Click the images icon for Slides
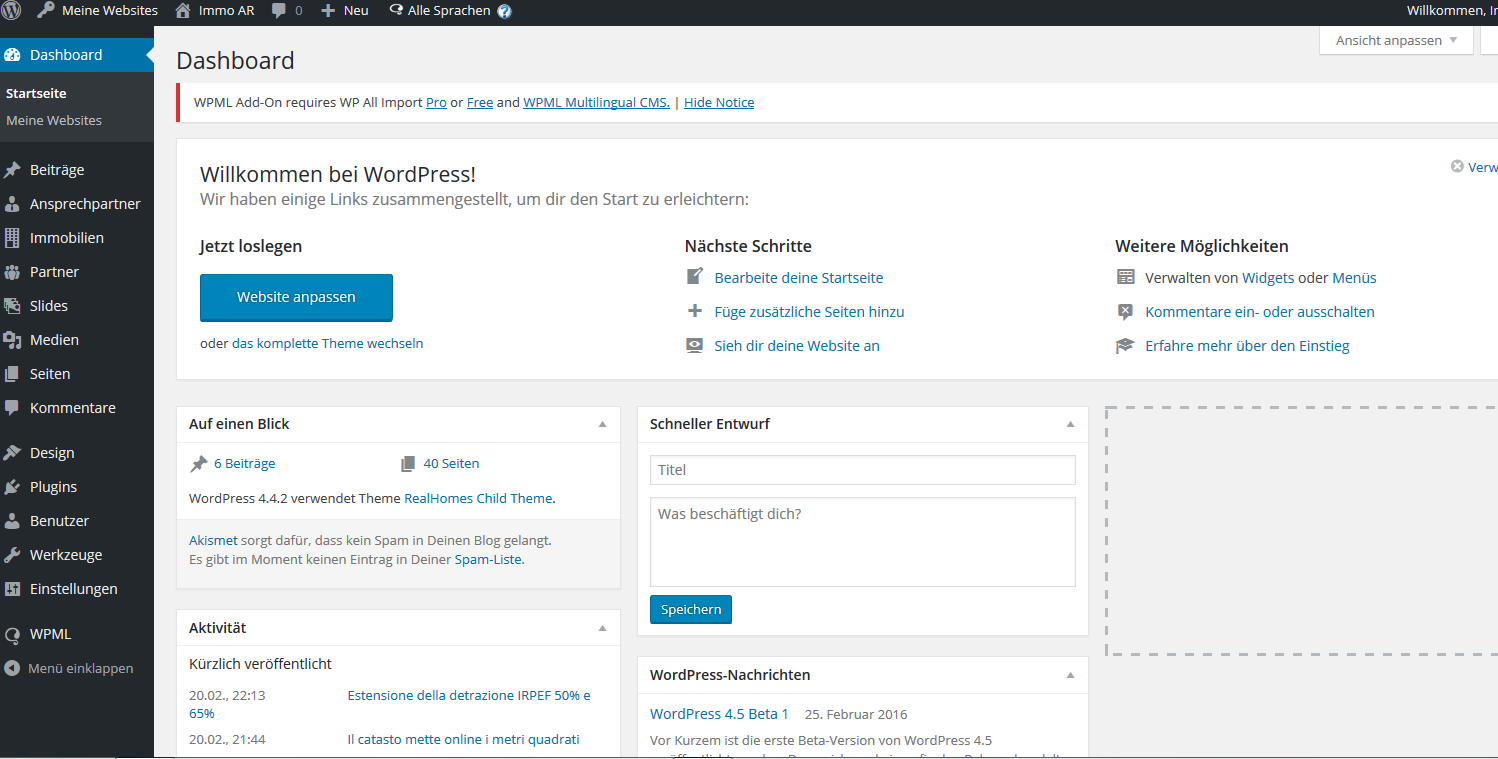Screen dimensions: 1498x759 [x=12, y=306]
